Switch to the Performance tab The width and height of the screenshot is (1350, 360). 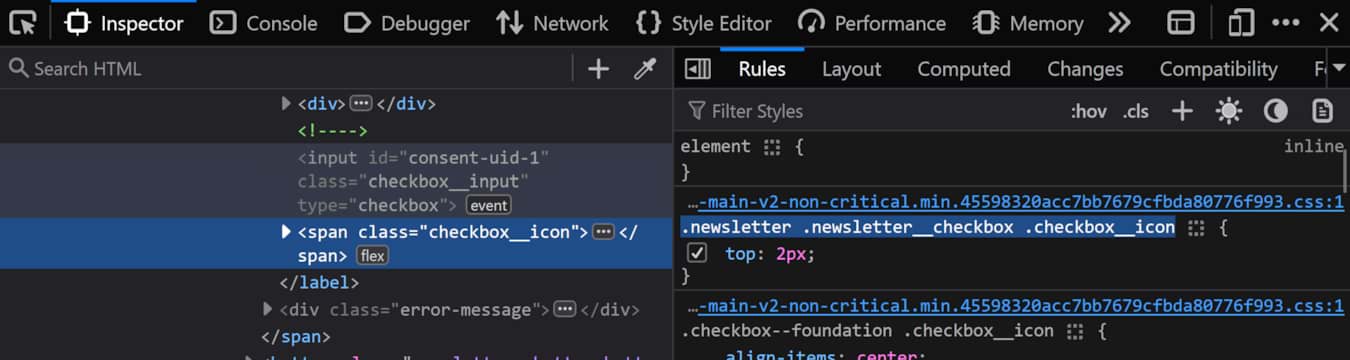coord(872,23)
